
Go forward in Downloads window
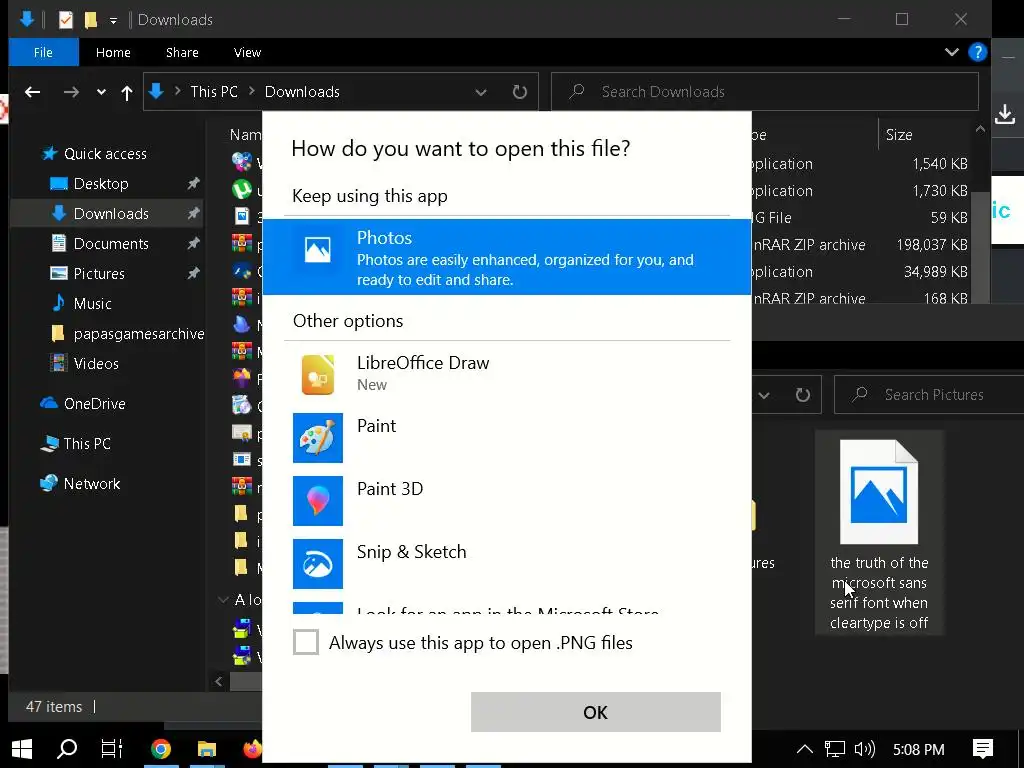[71, 92]
